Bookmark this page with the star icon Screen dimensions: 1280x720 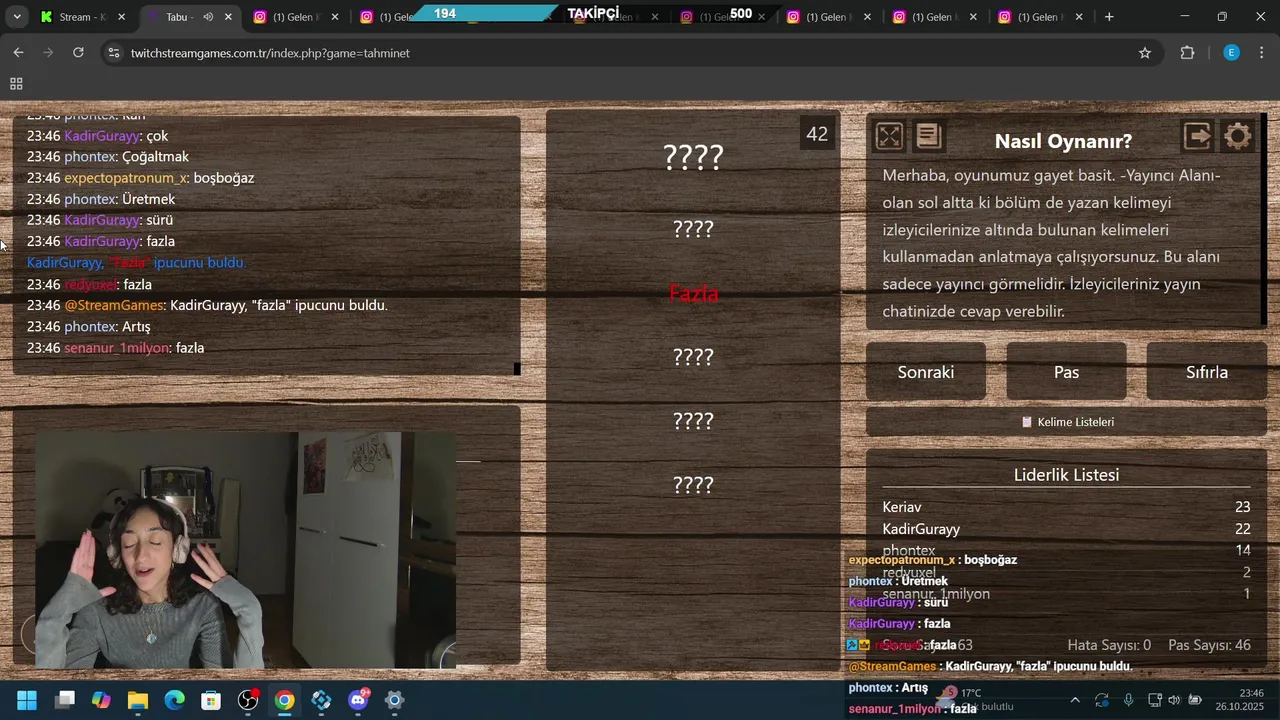[1145, 53]
